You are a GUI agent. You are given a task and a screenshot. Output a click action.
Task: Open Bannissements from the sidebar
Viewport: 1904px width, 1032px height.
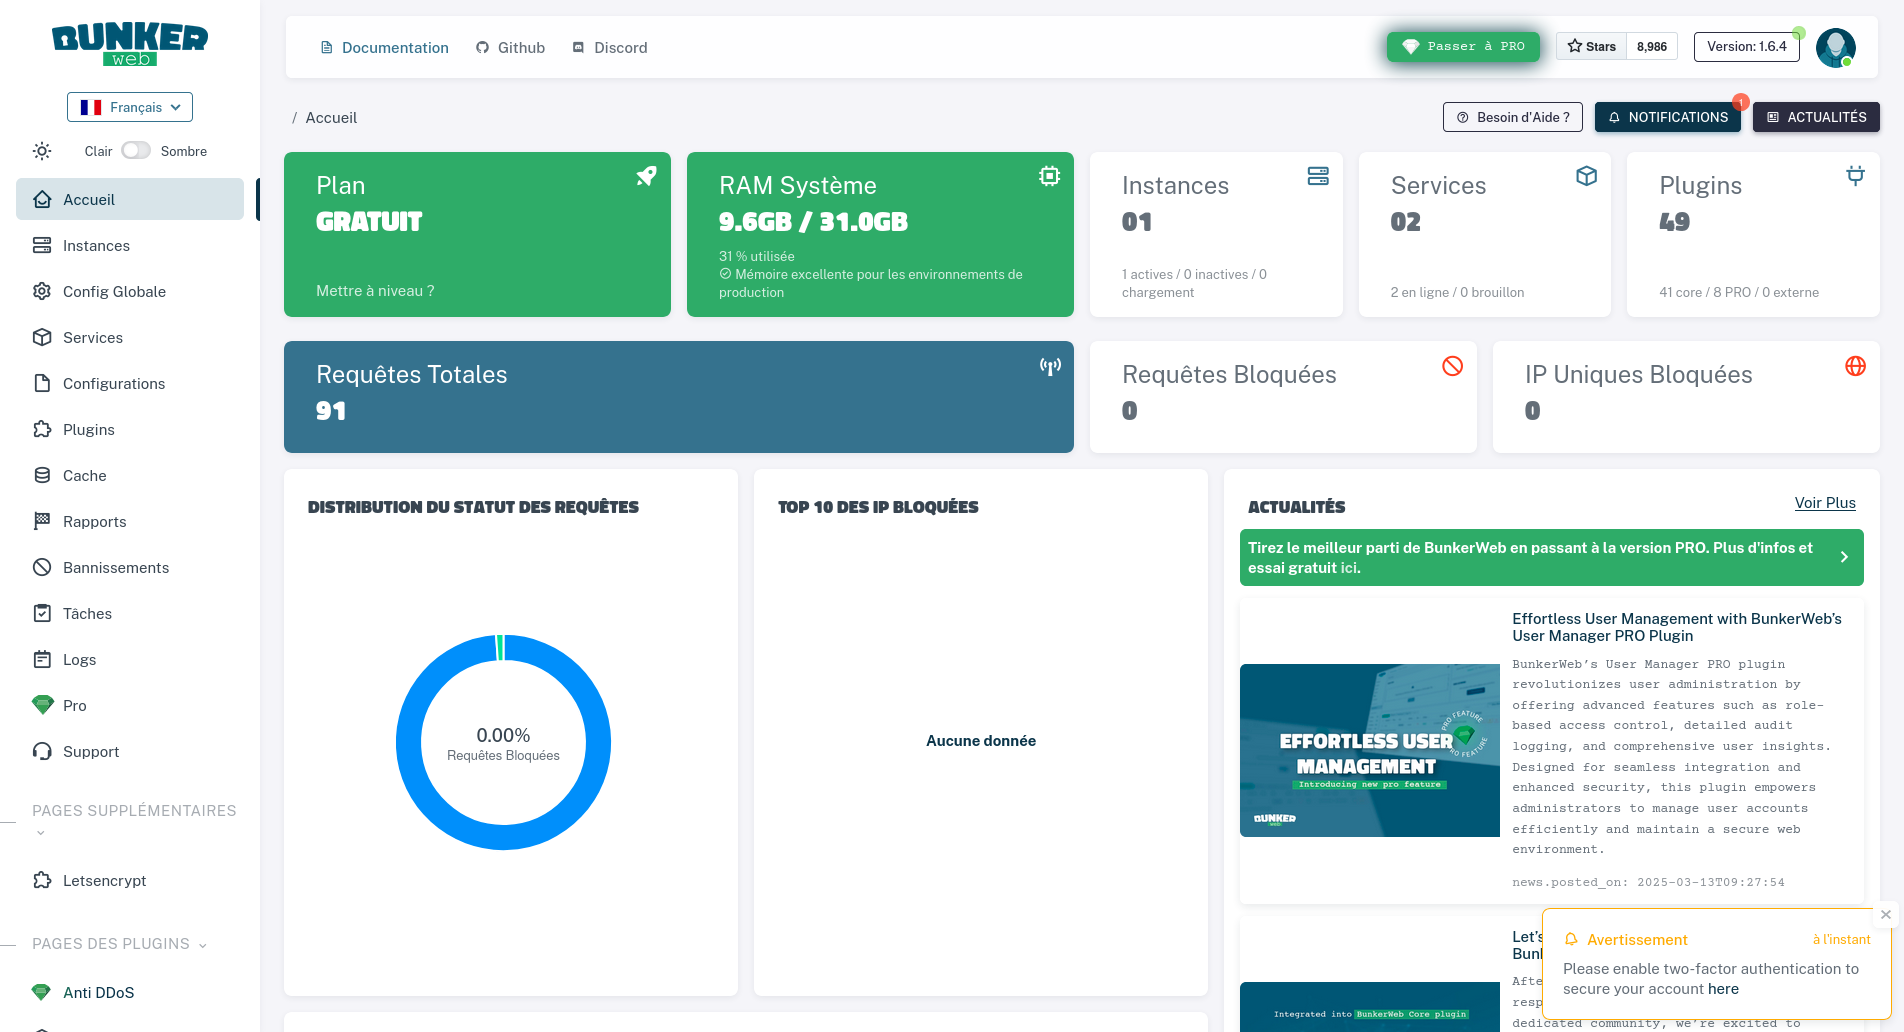click(115, 567)
